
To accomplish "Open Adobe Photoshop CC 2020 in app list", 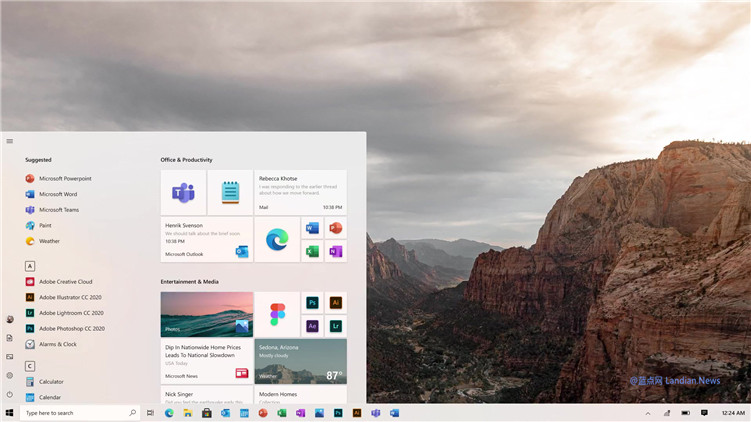I will [65, 329].
